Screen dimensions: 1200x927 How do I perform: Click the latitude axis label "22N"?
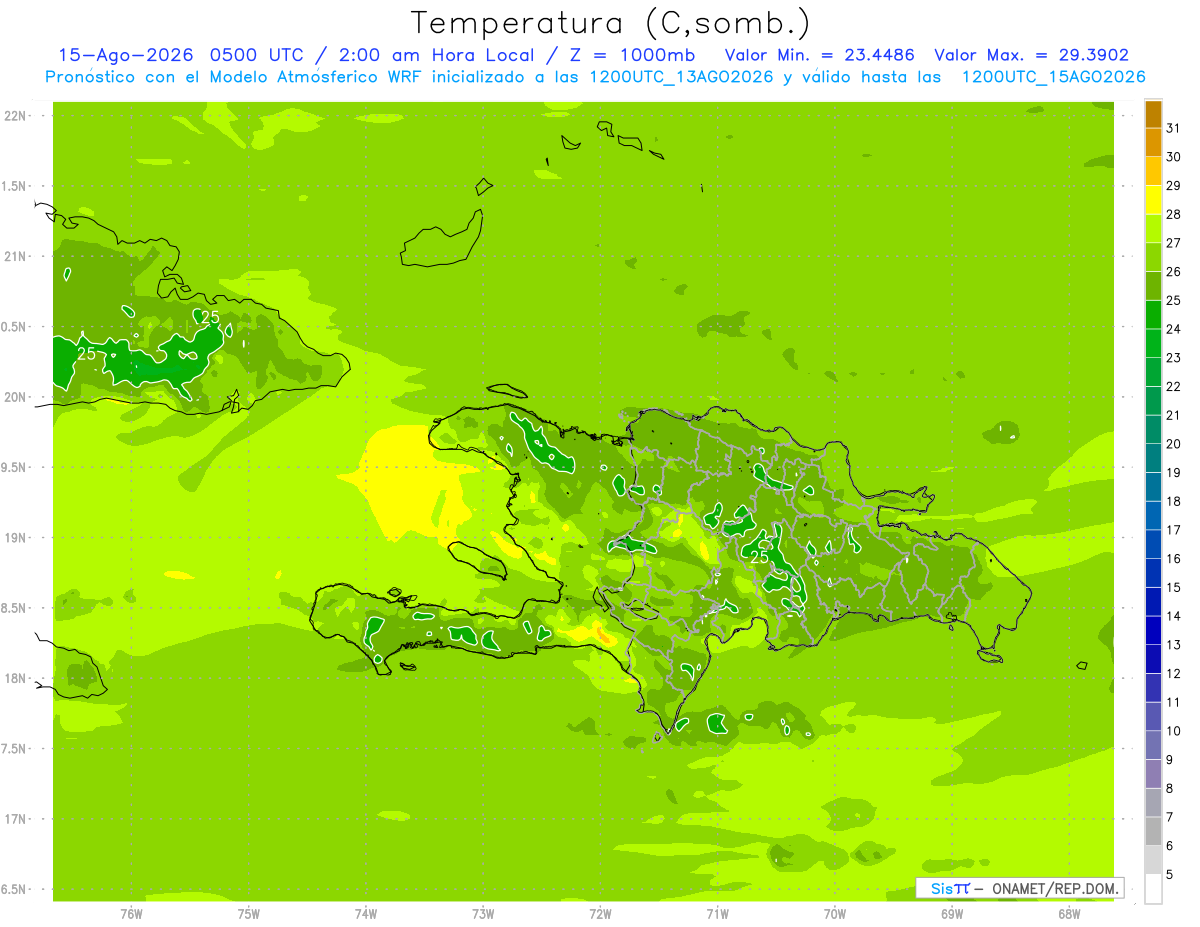point(15,116)
